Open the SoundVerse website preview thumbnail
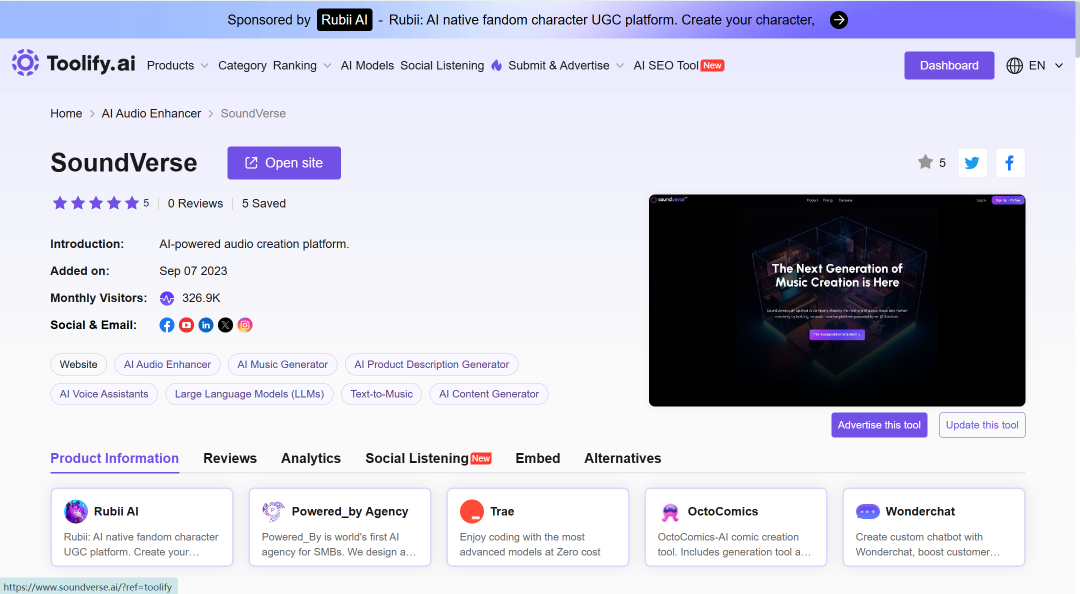This screenshot has height=594, width=1080. point(837,300)
